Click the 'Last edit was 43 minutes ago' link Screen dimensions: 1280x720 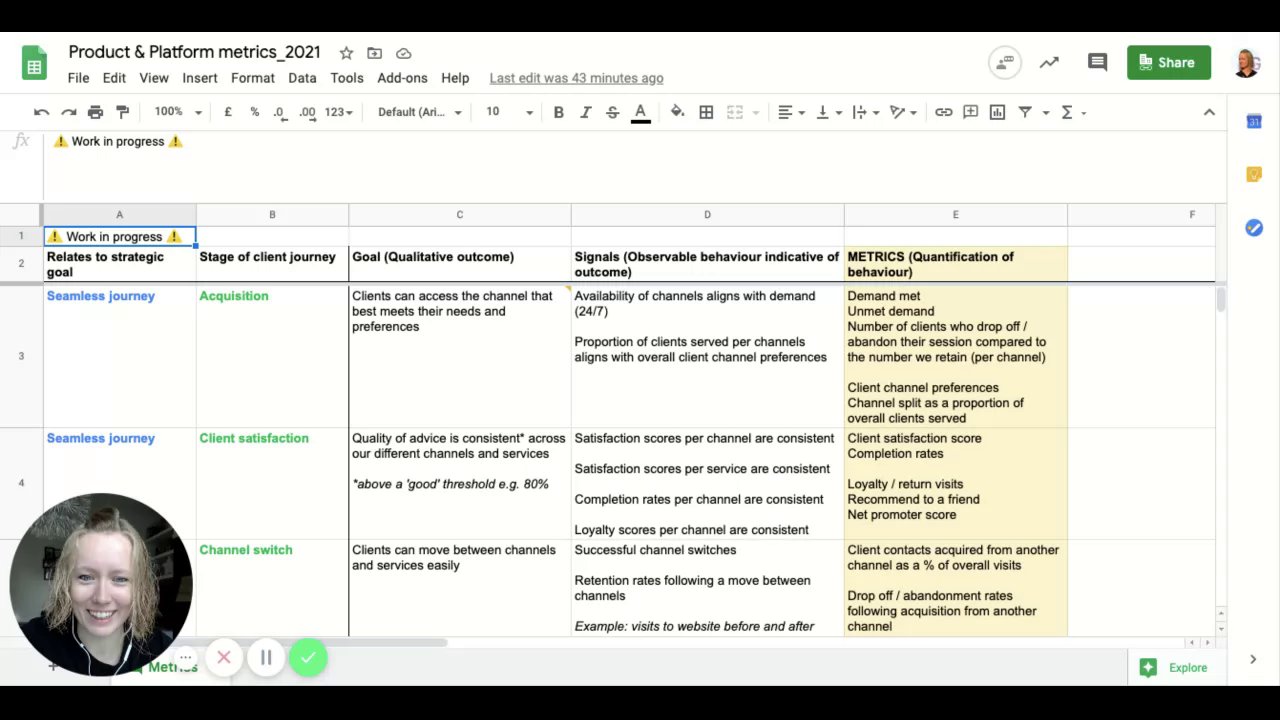click(576, 78)
